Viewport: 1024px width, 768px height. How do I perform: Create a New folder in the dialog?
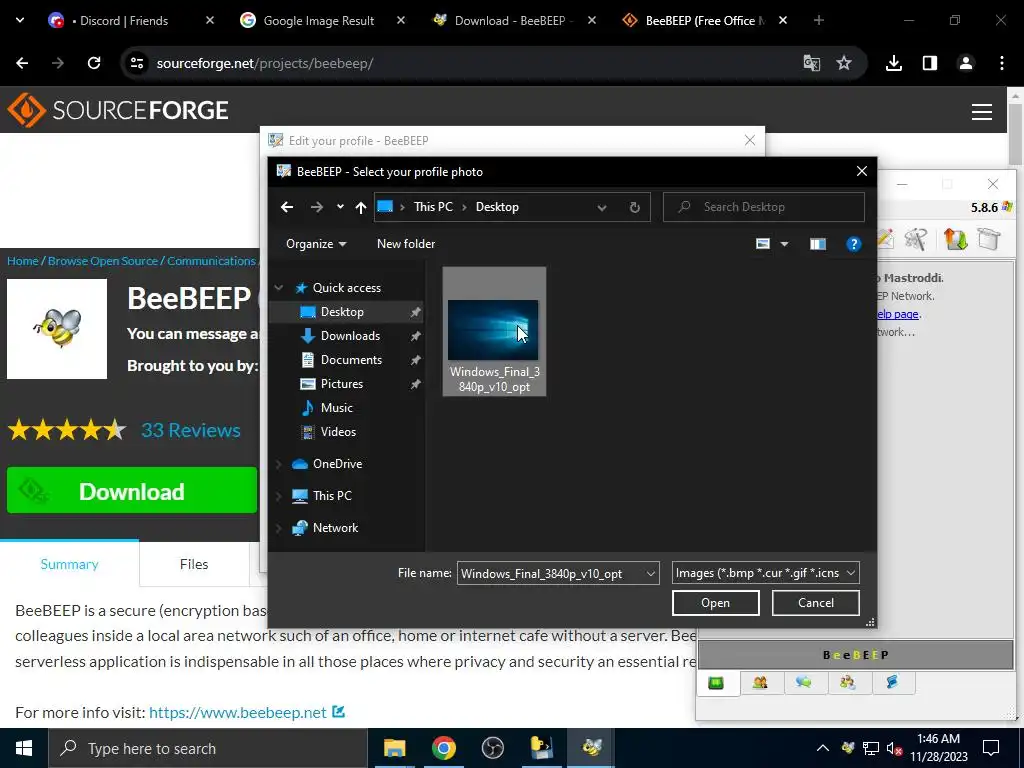click(x=406, y=244)
